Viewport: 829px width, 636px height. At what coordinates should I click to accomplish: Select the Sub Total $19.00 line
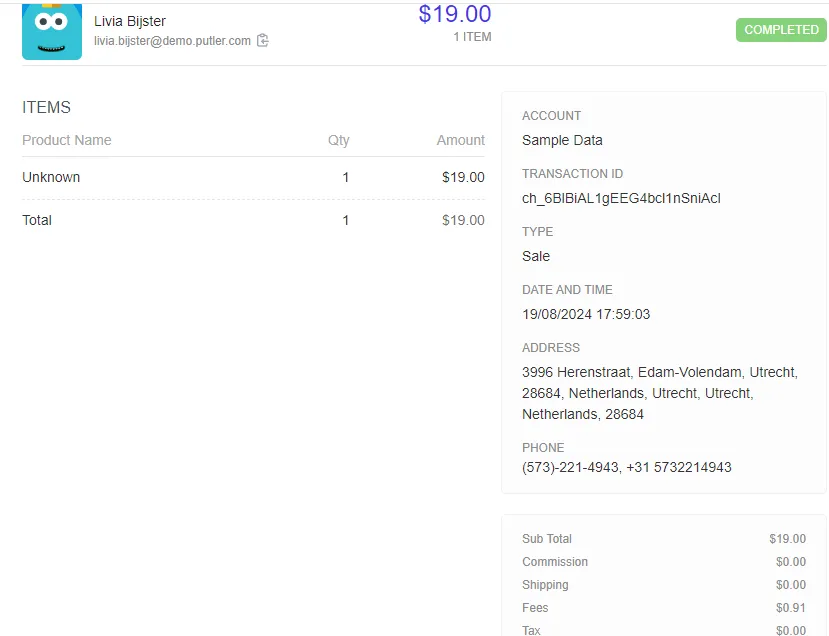click(x=664, y=539)
